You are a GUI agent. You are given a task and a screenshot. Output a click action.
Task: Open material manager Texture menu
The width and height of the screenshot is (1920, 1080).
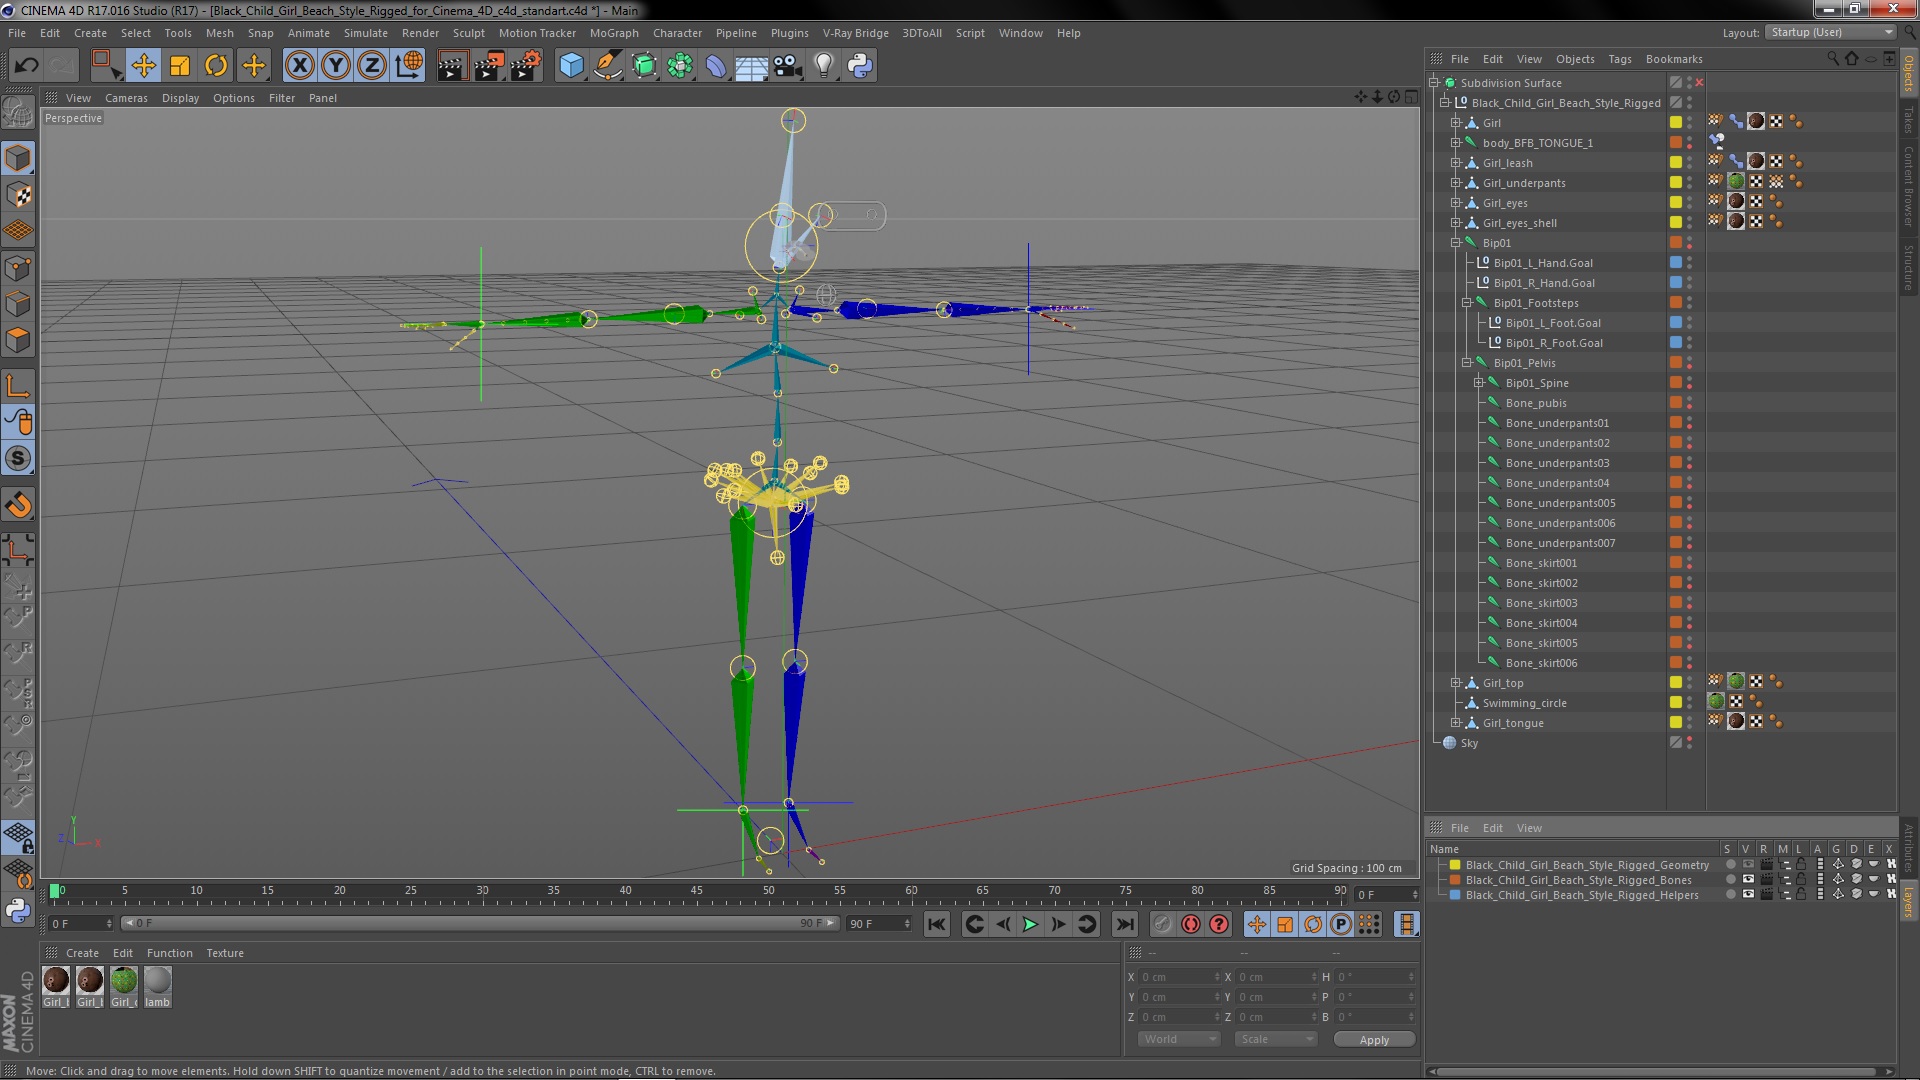pos(225,953)
